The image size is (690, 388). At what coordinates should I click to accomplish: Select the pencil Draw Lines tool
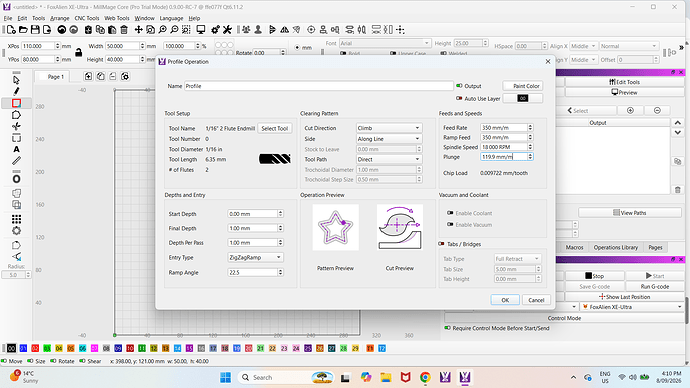pos(16,92)
